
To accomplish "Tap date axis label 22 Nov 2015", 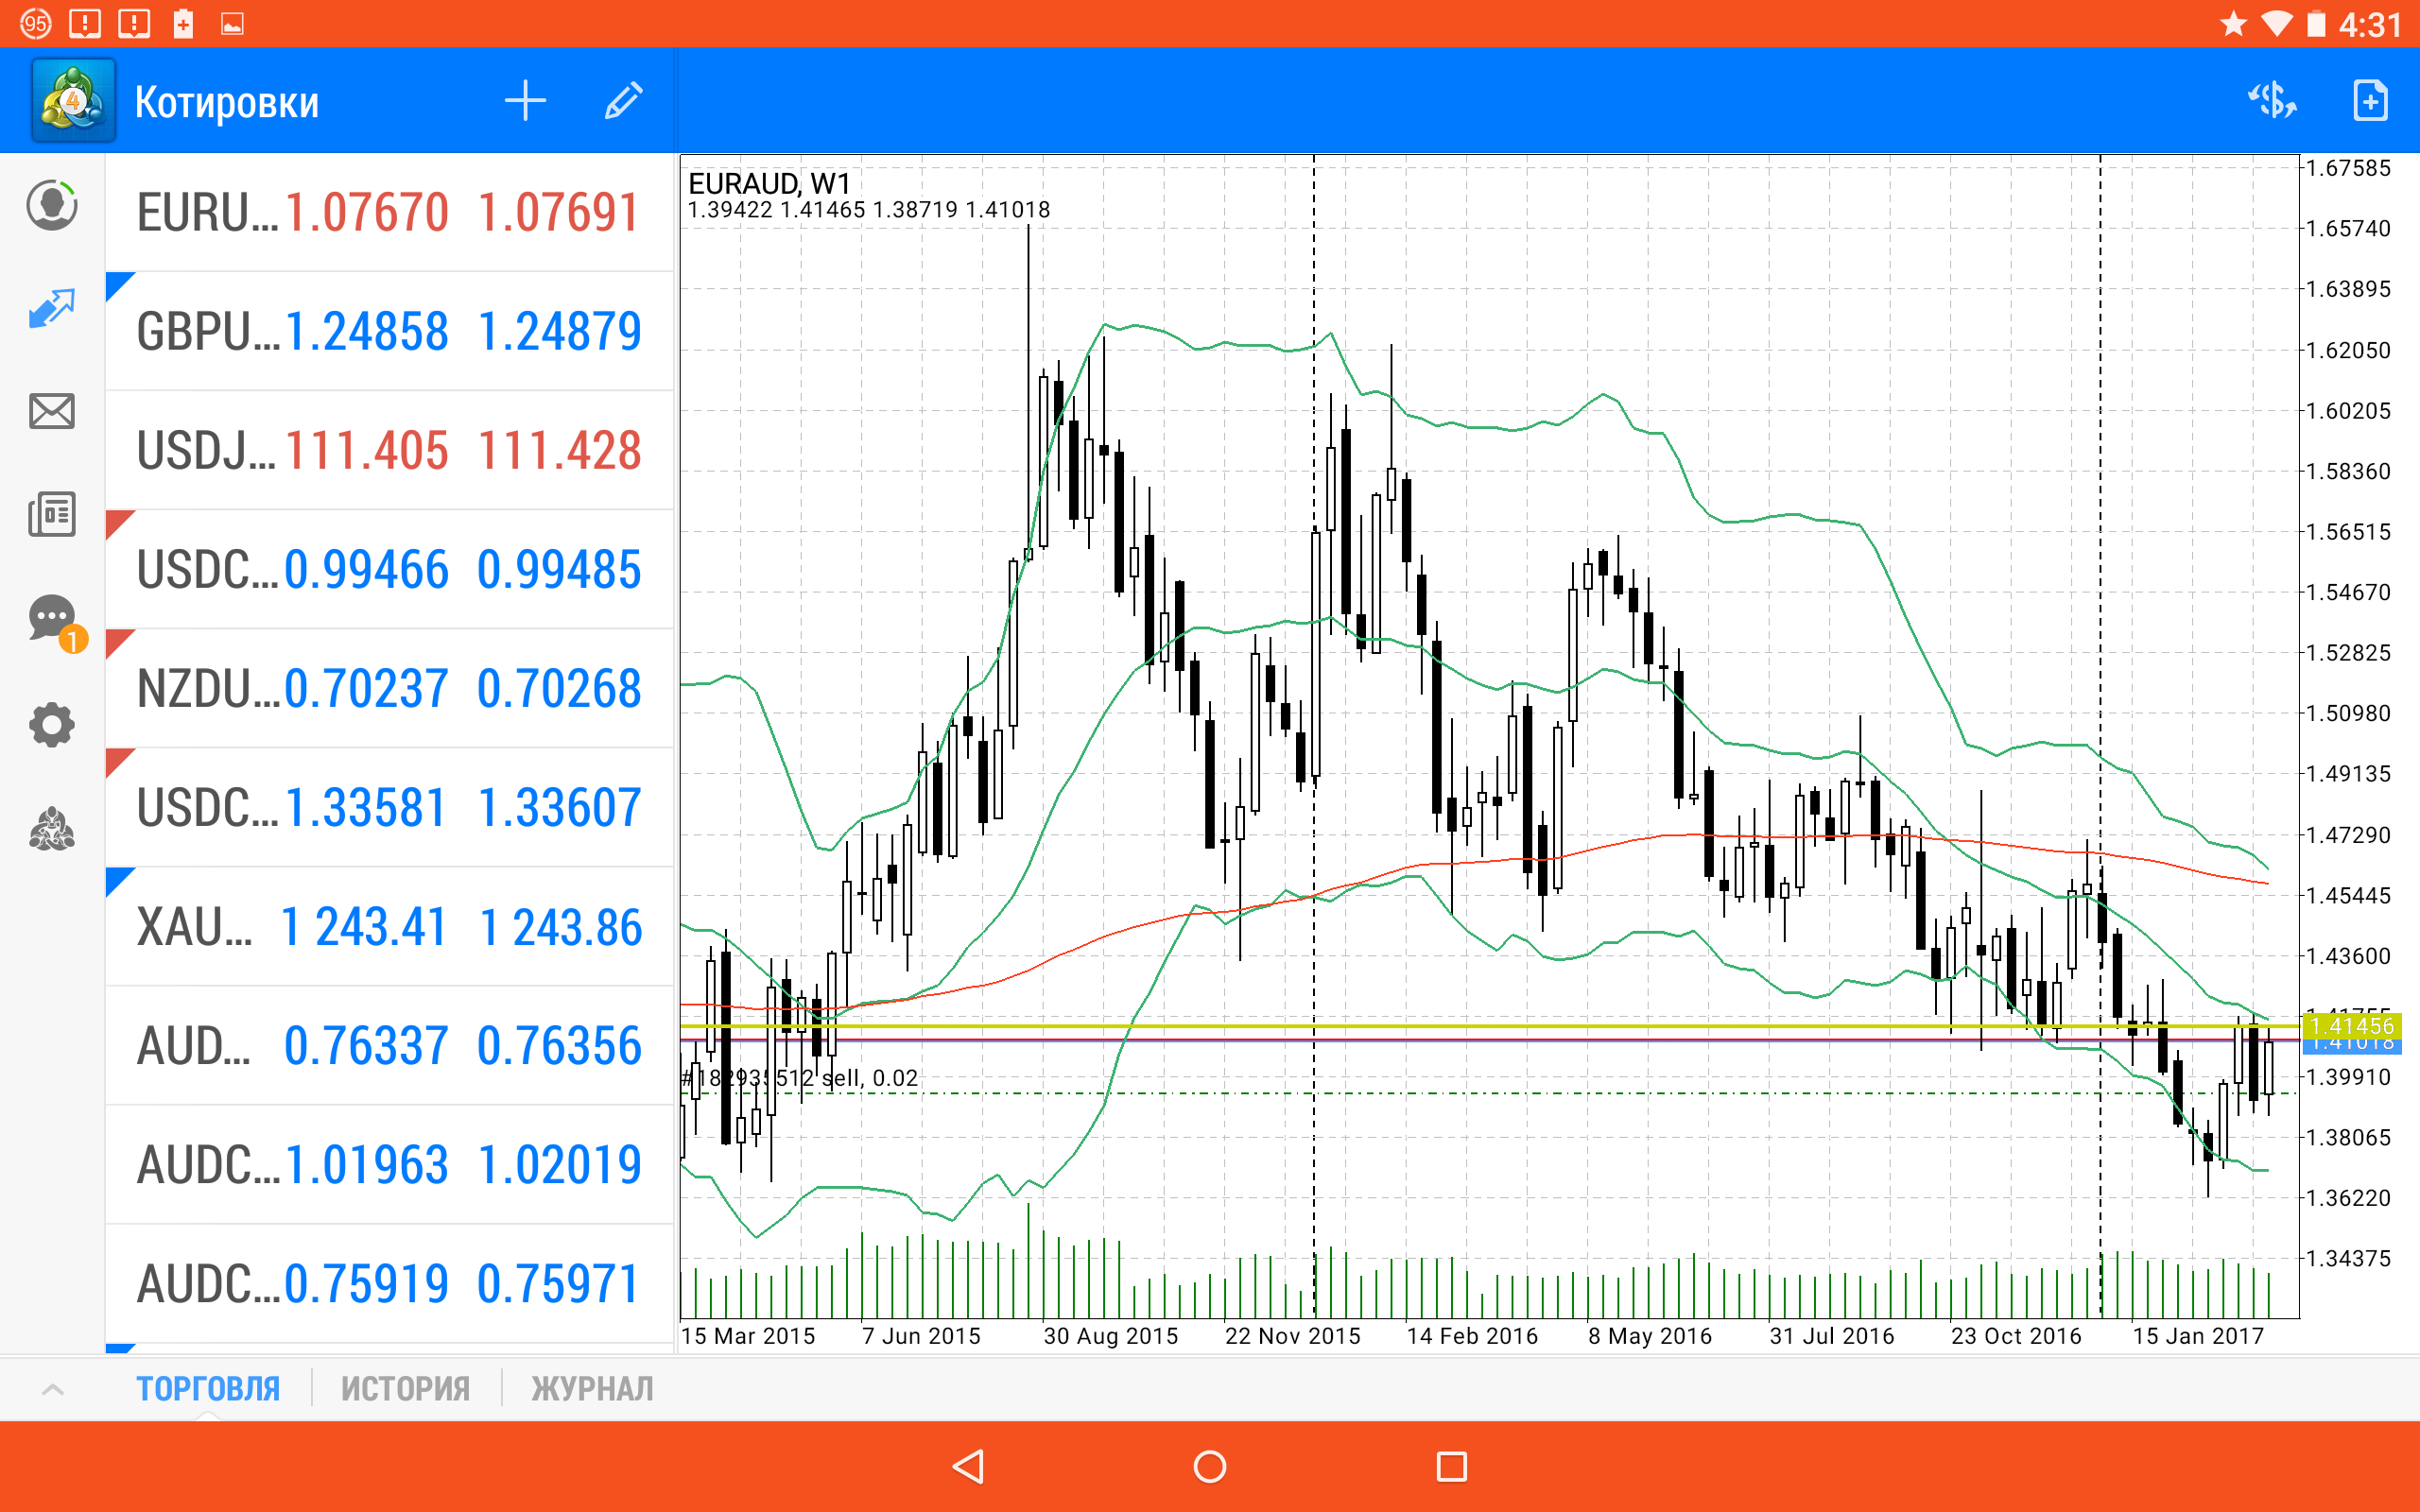I will [x=1293, y=1336].
